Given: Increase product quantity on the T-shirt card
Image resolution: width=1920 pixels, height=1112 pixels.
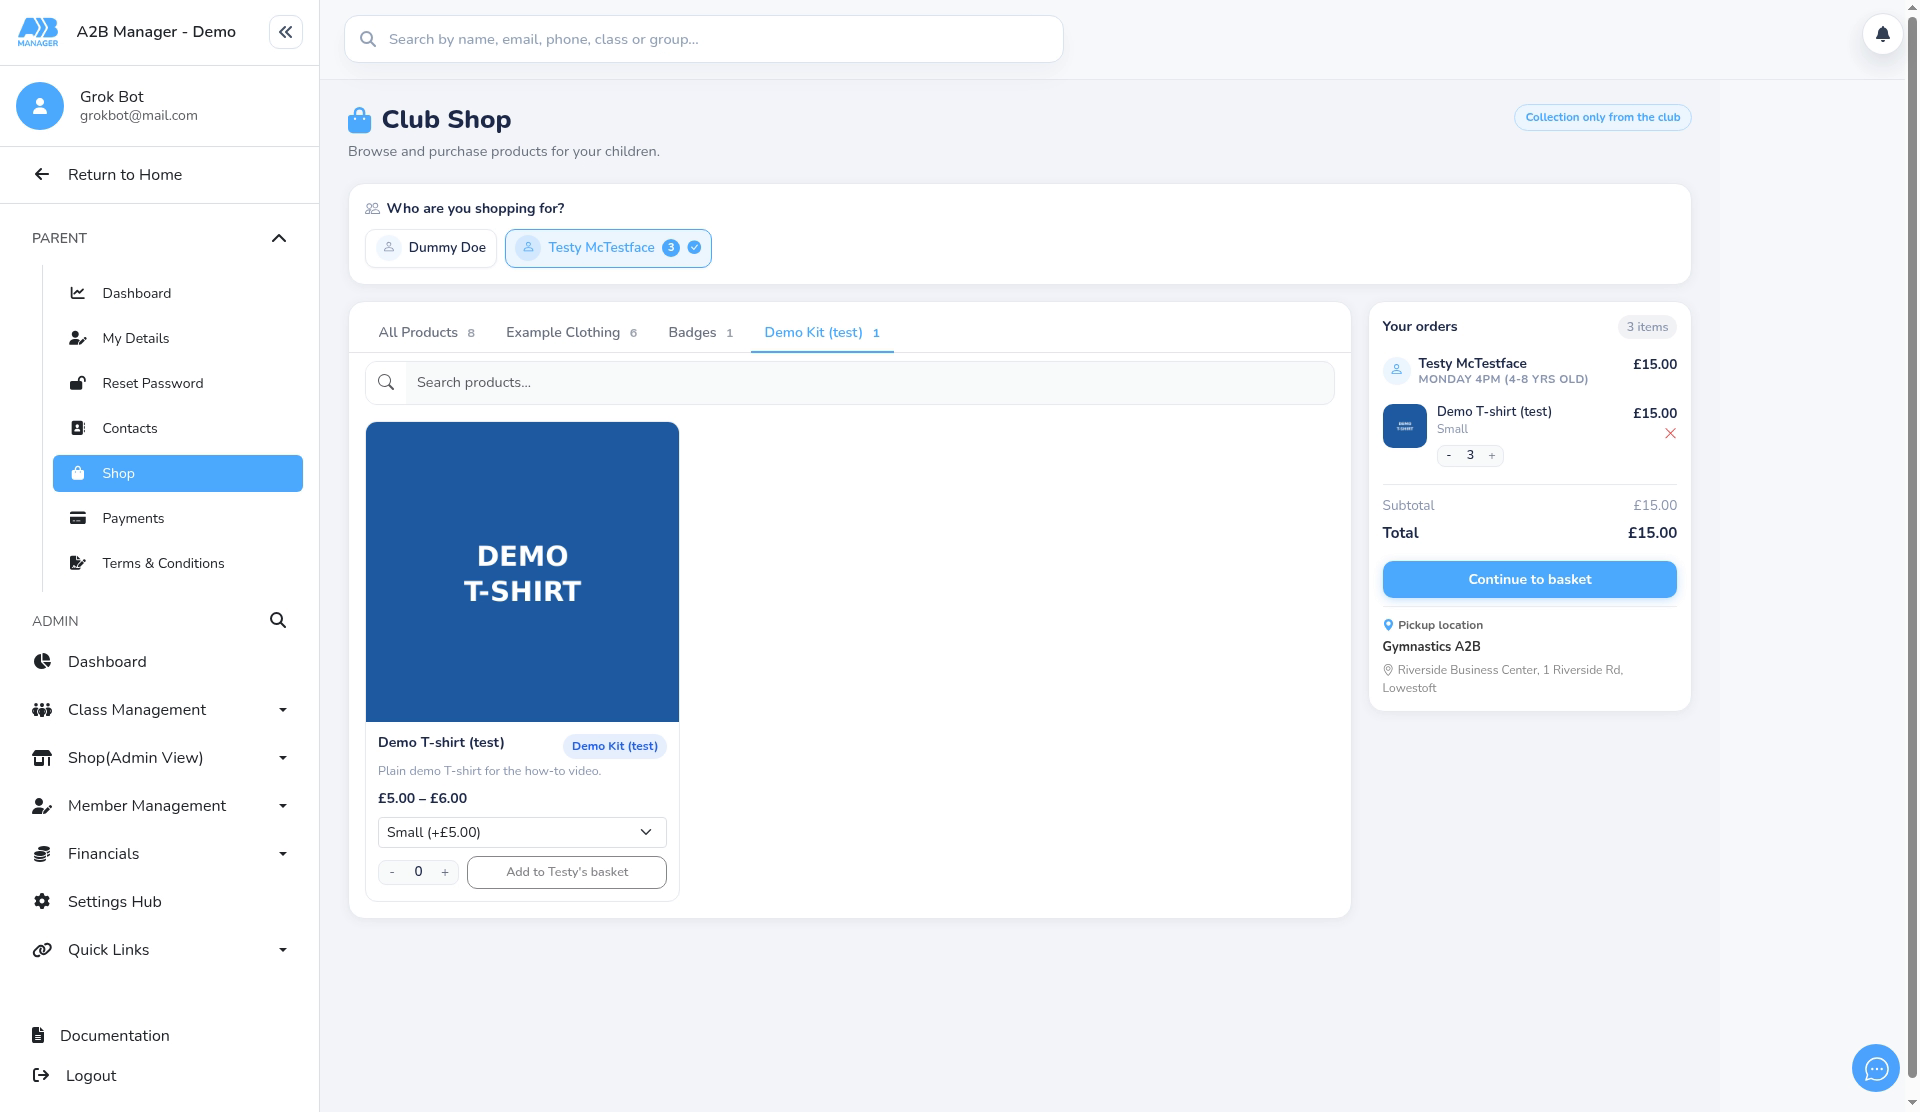Looking at the screenshot, I should click(x=445, y=872).
